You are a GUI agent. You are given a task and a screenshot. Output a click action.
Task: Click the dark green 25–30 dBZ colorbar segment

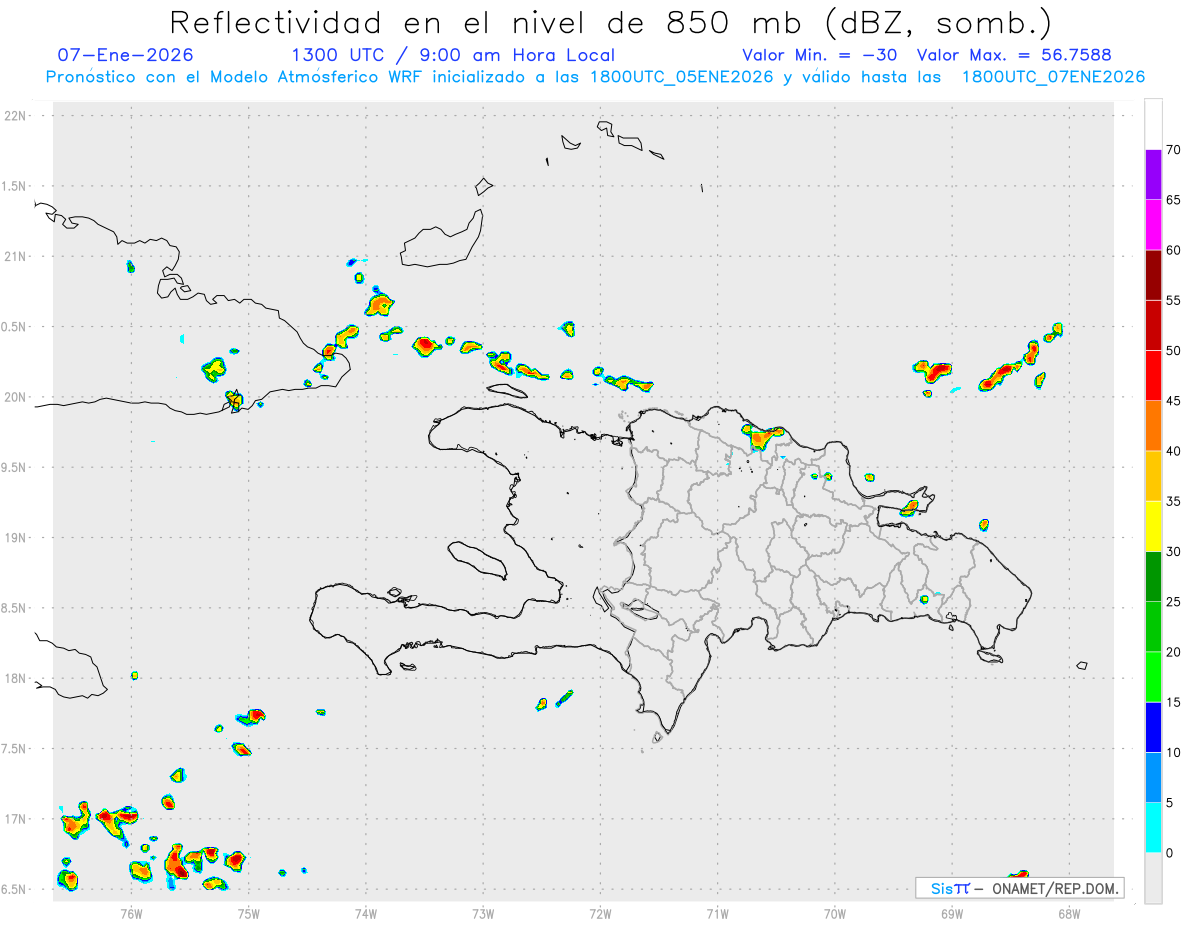pyautogui.click(x=1153, y=577)
